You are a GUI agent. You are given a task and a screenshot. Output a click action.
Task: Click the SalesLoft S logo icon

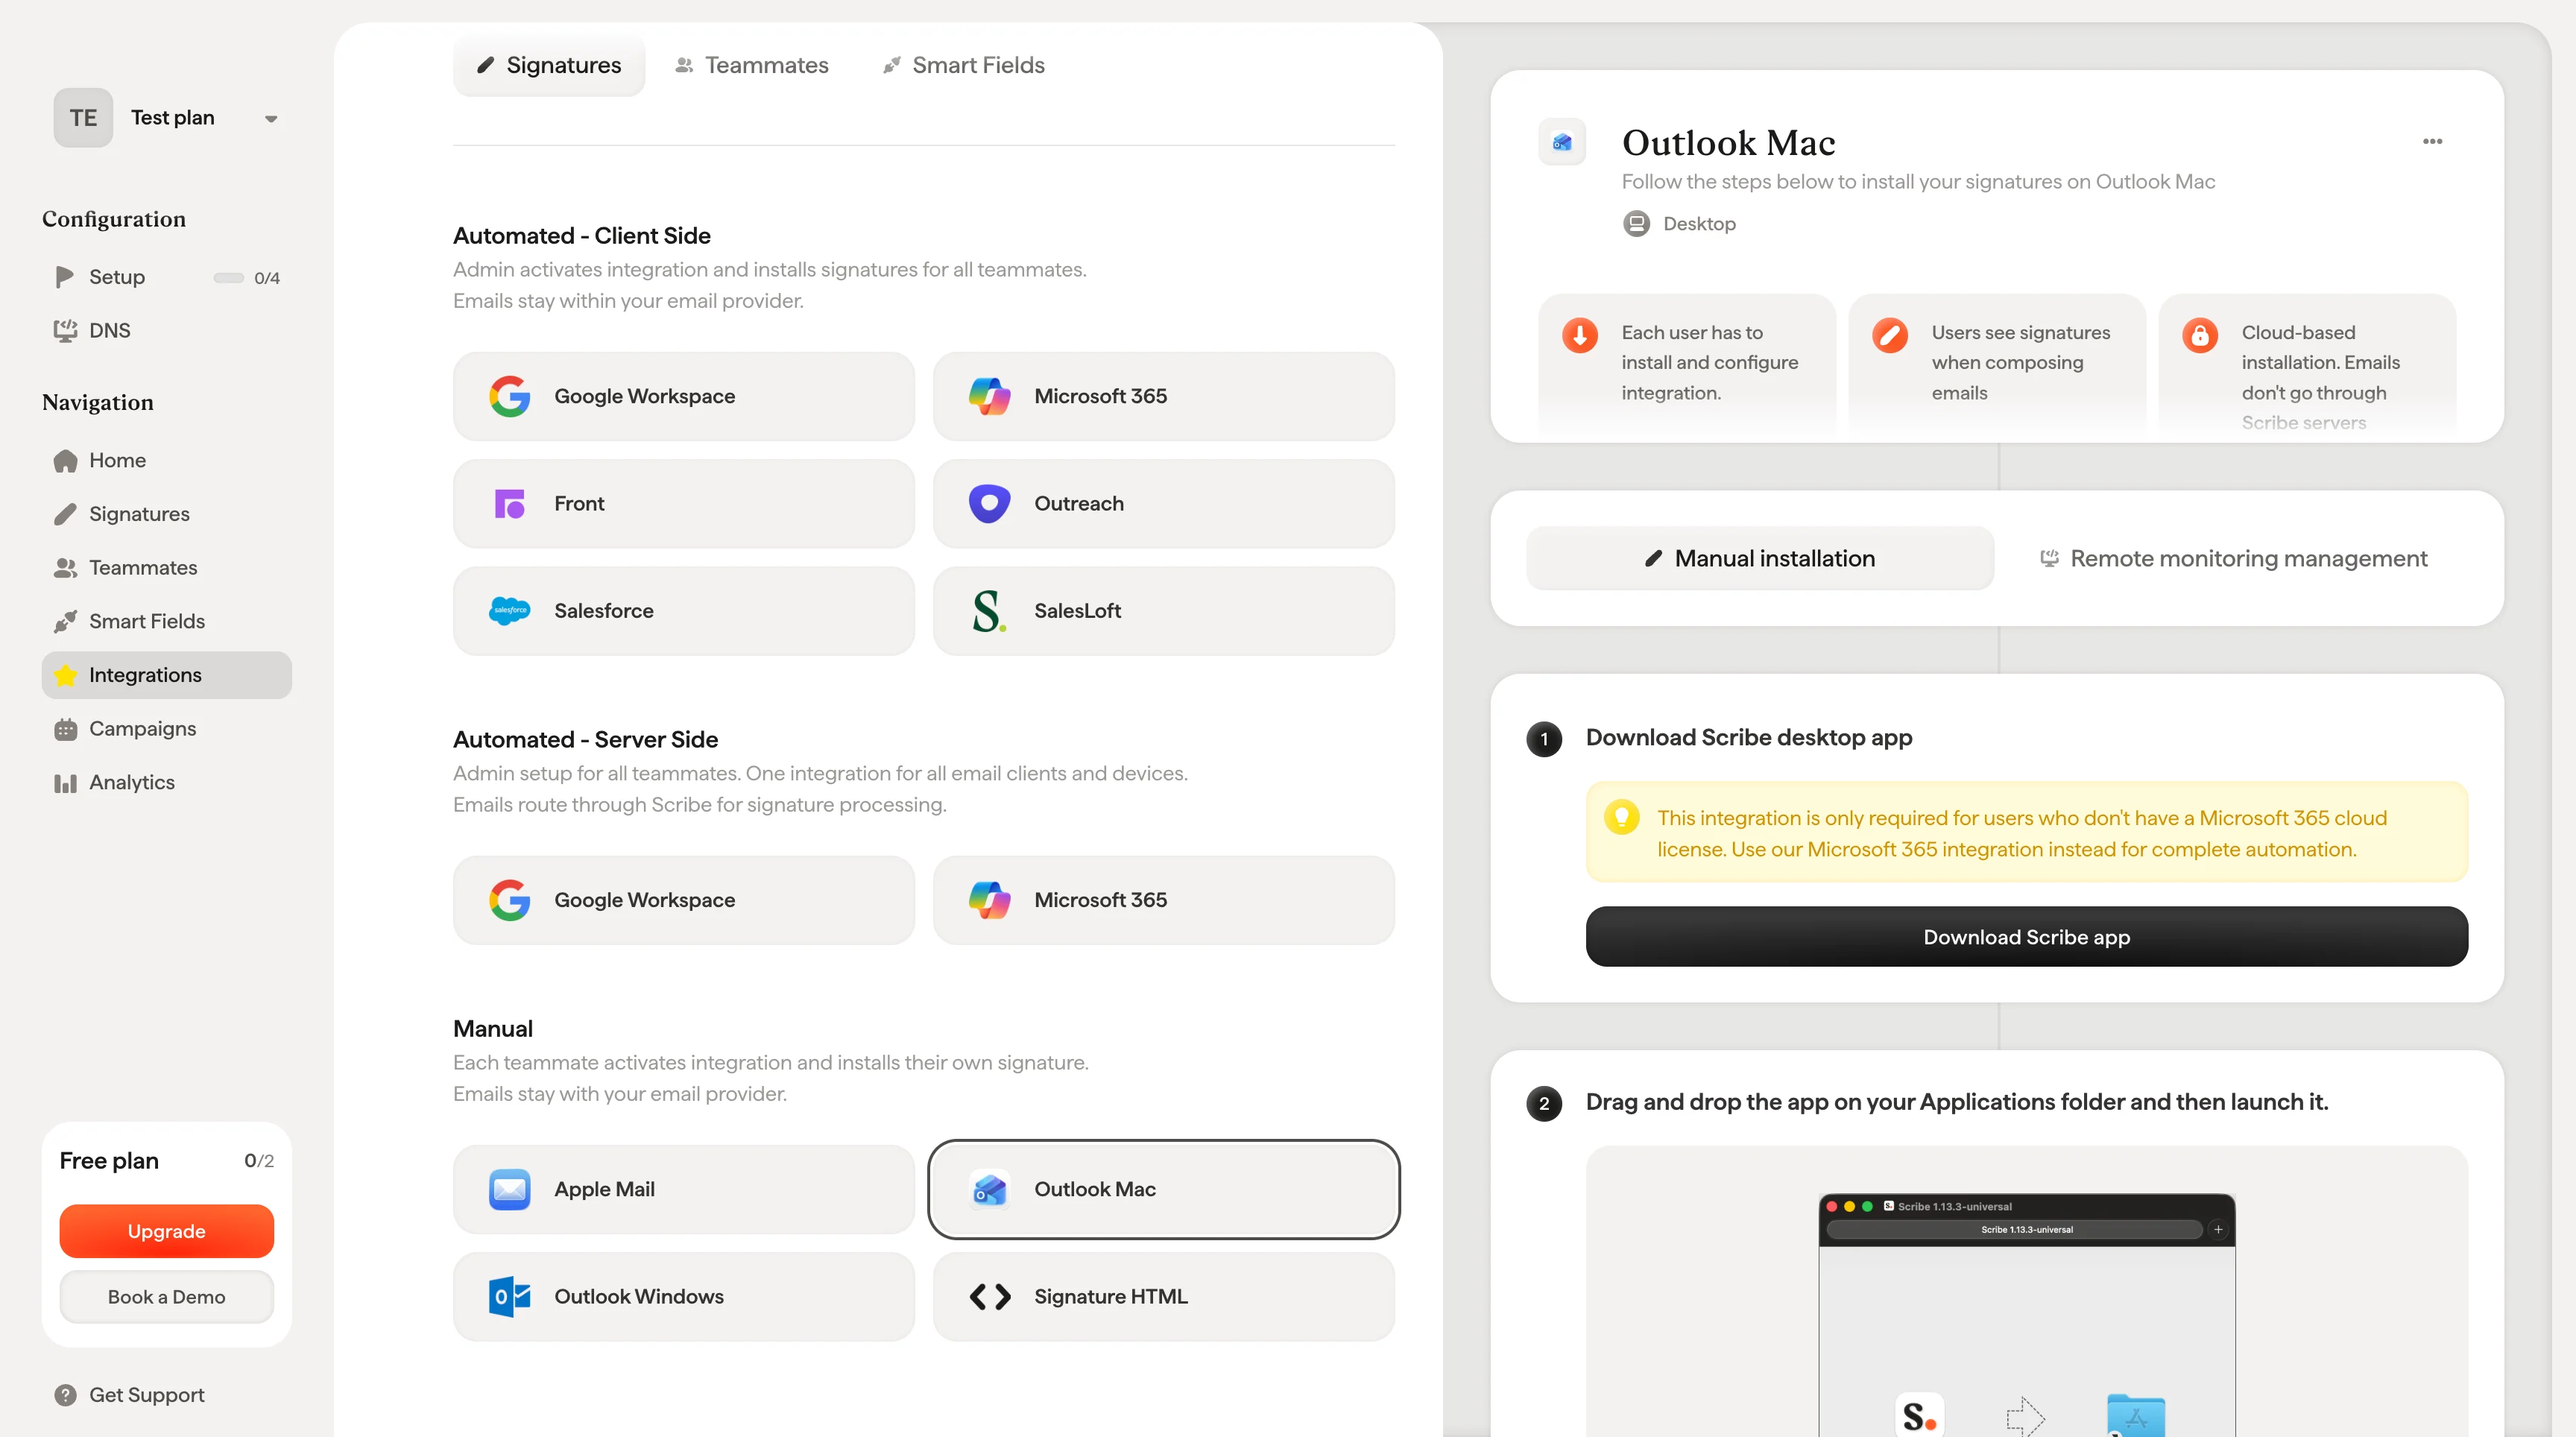[988, 611]
